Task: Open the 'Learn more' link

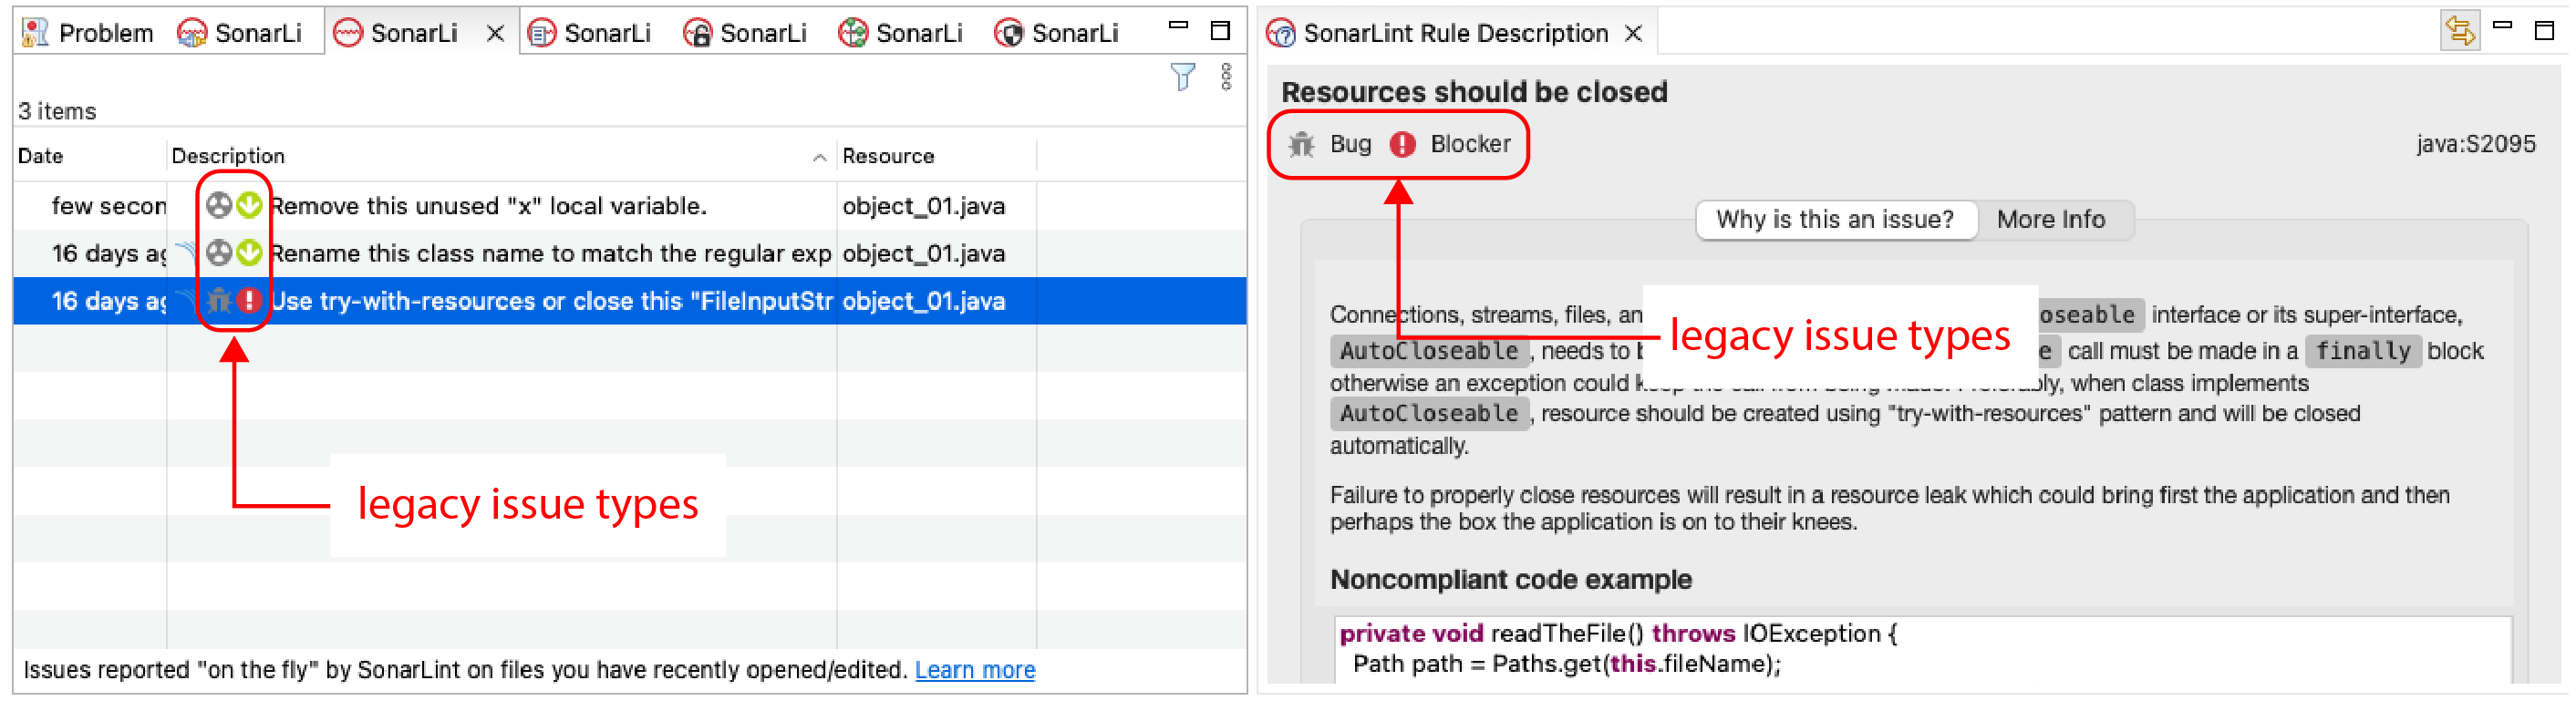Action: click(975, 669)
